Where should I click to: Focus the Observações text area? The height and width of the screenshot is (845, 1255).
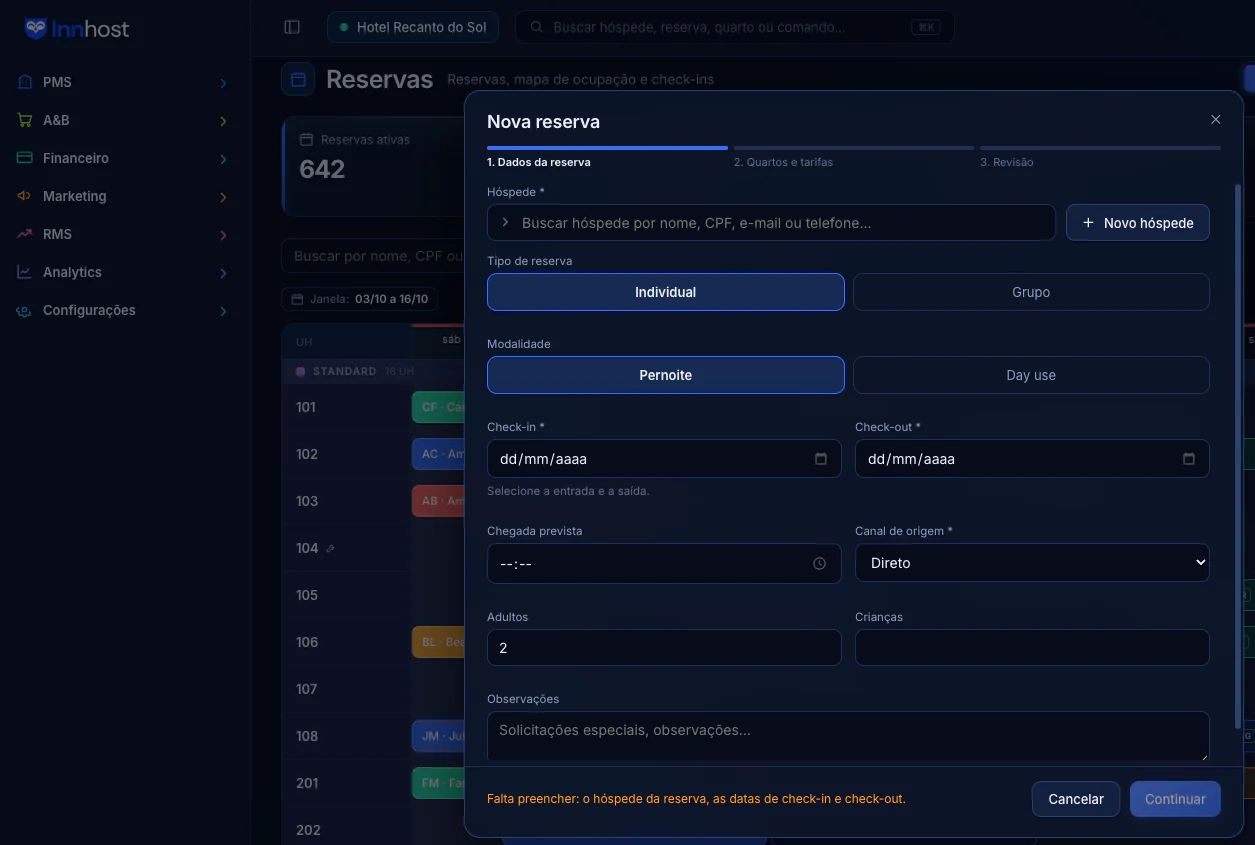pyautogui.click(x=848, y=737)
